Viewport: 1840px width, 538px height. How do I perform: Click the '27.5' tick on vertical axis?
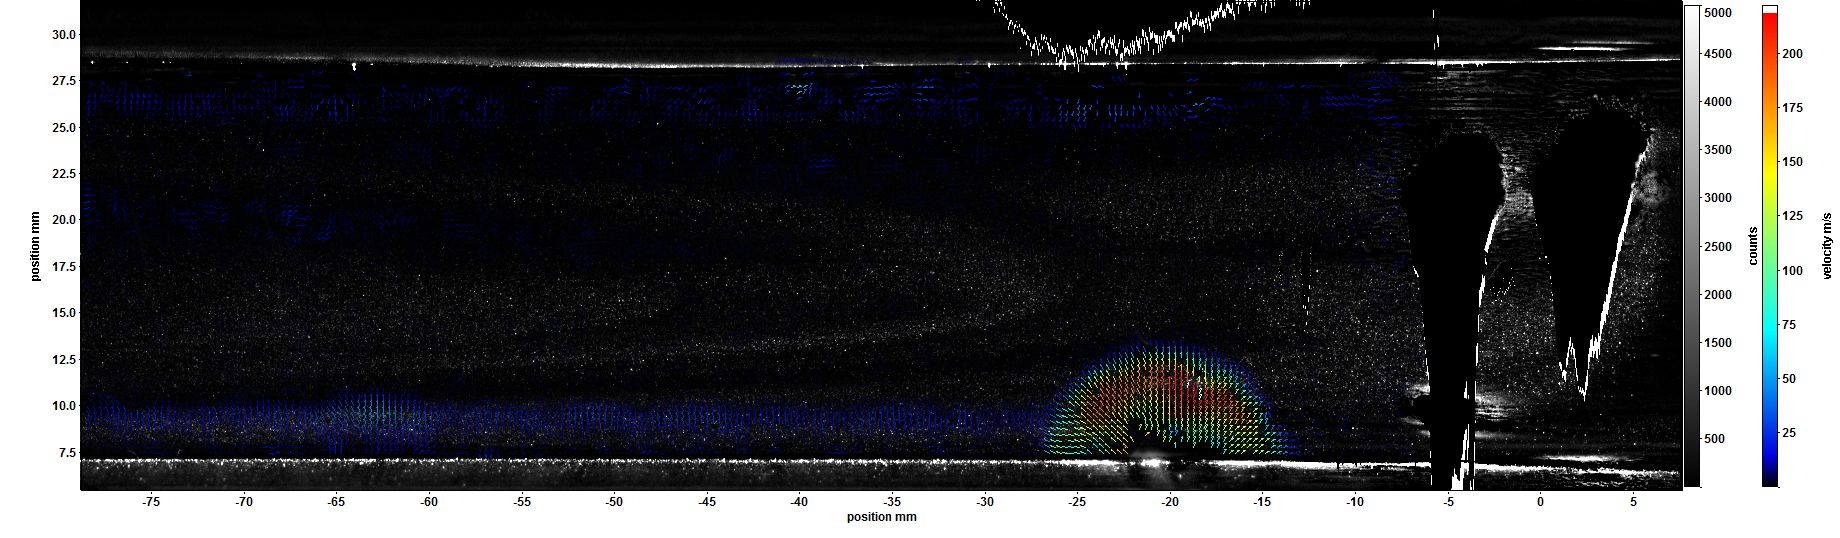(64, 81)
